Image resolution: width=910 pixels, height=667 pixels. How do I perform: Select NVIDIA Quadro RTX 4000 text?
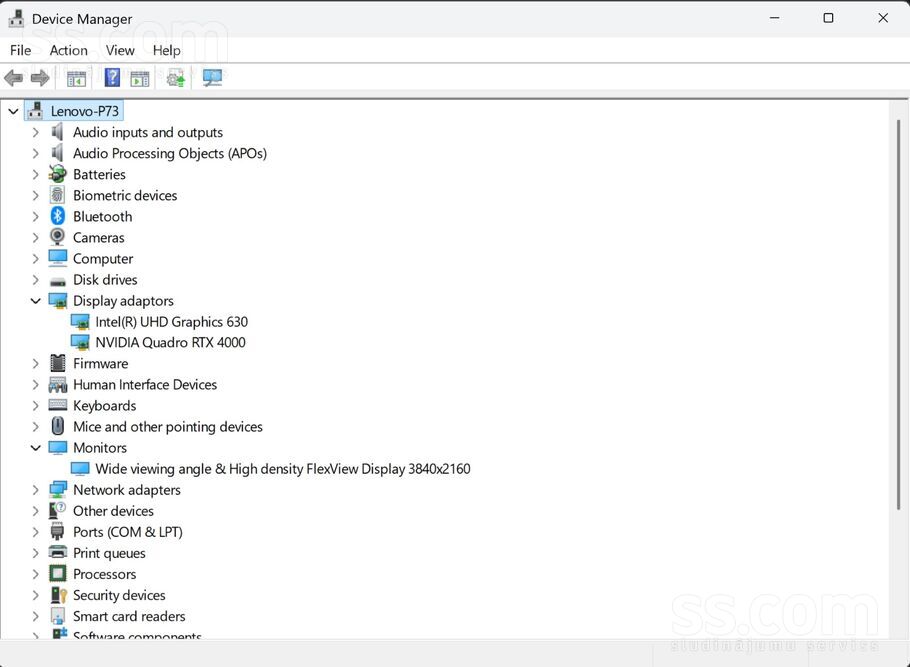point(170,342)
